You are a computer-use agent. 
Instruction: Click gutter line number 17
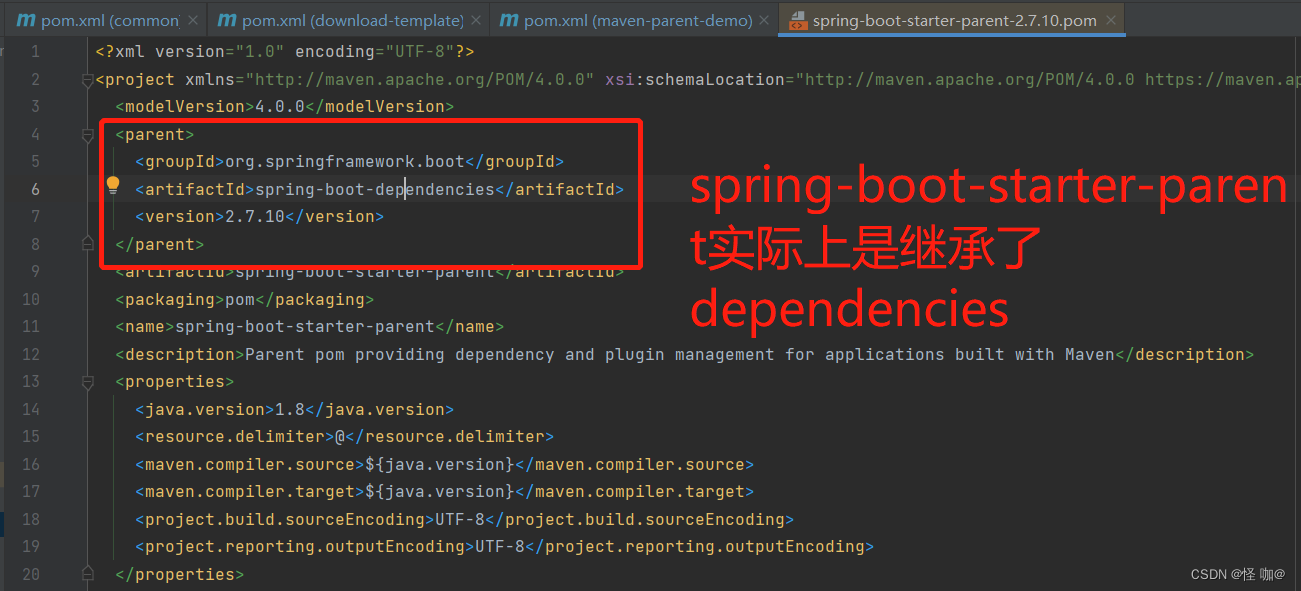30,491
